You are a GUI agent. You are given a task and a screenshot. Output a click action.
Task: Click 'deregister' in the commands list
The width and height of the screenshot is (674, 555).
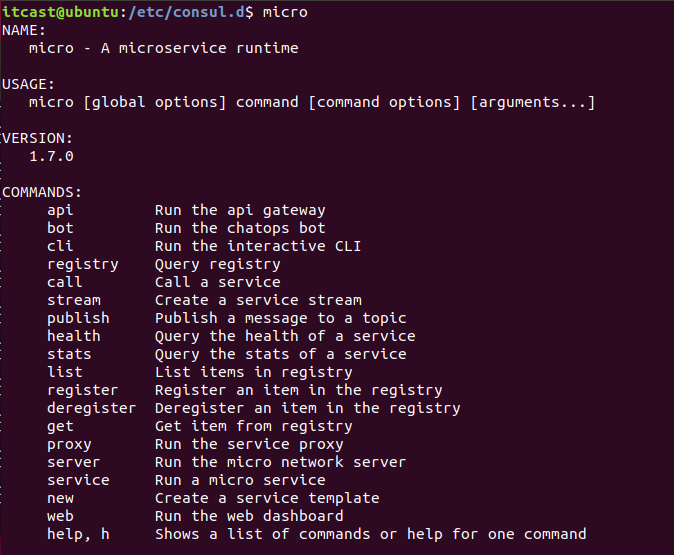[x=92, y=408]
